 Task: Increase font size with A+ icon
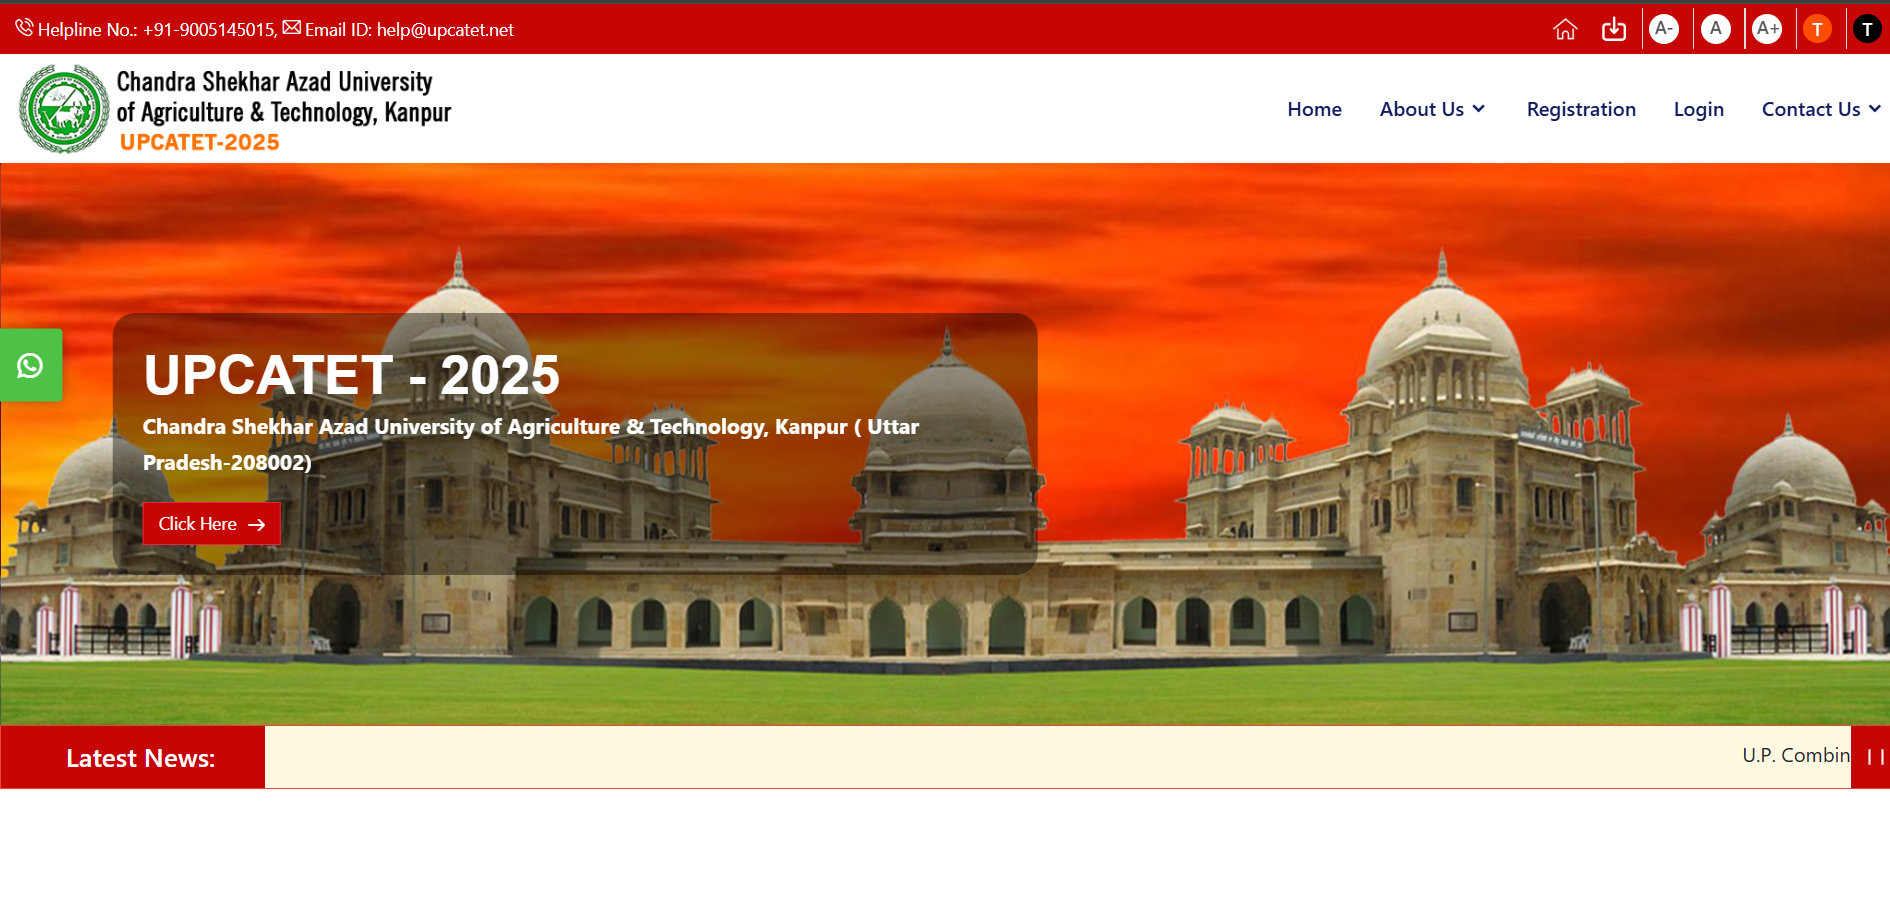[x=1768, y=29]
